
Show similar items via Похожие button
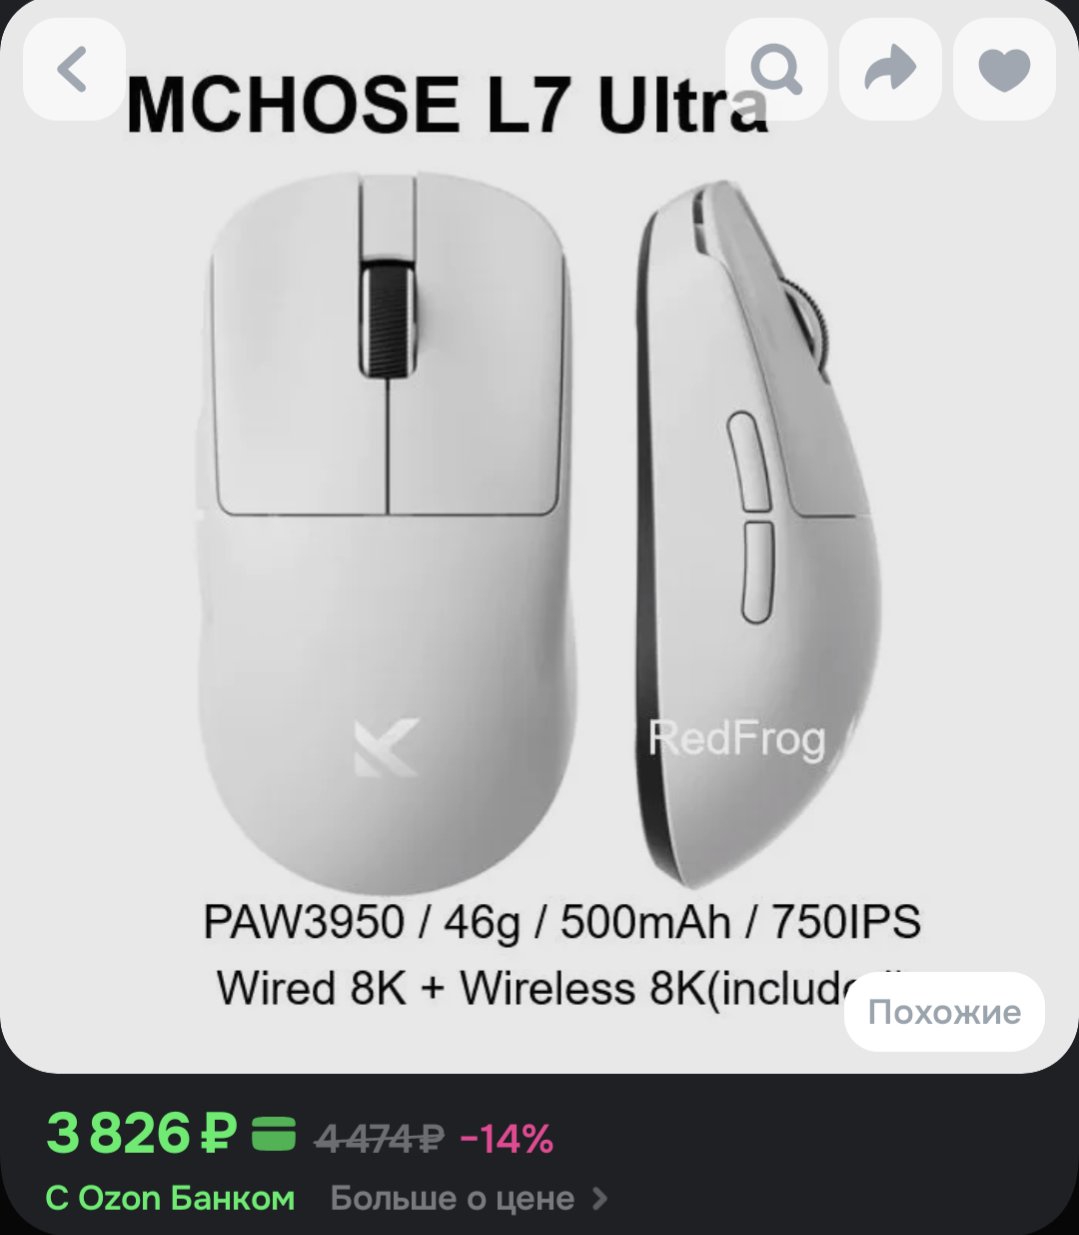click(x=944, y=1012)
